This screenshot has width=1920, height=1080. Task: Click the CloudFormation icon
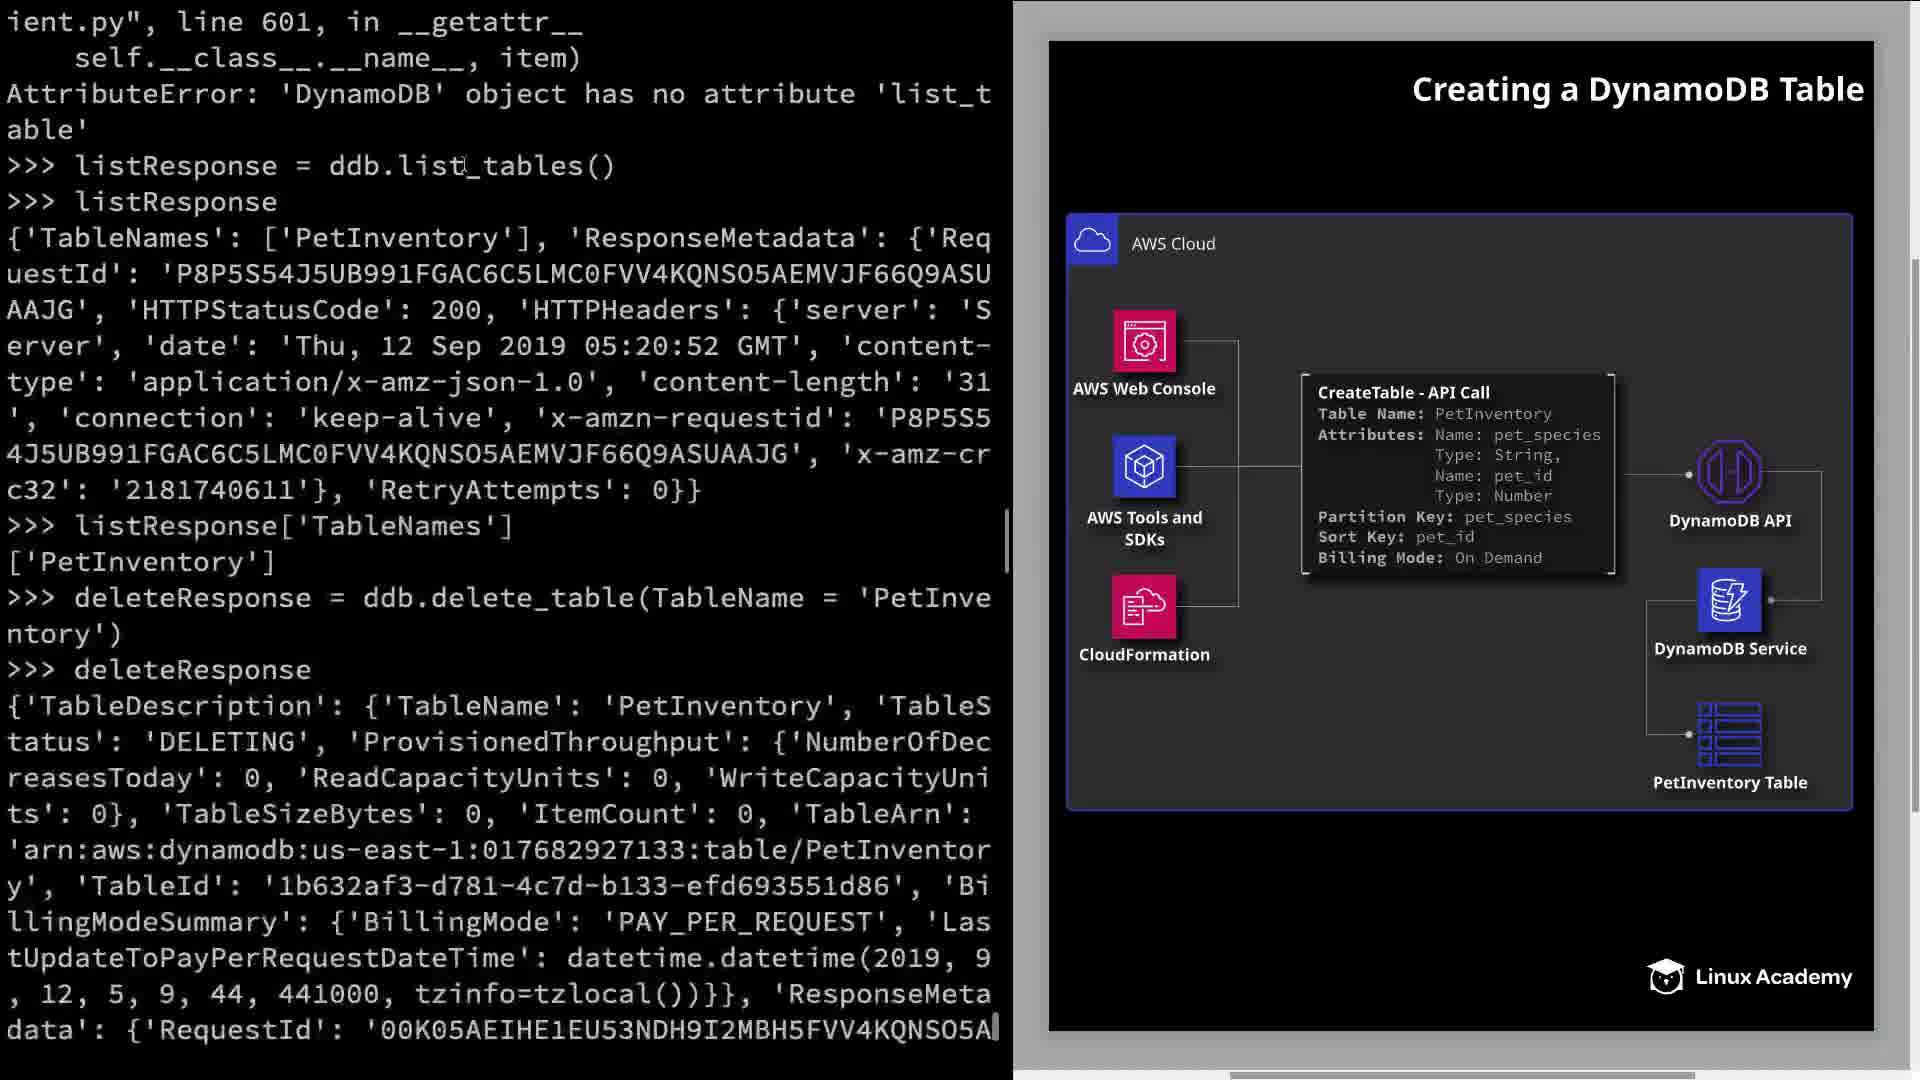[1144, 606]
